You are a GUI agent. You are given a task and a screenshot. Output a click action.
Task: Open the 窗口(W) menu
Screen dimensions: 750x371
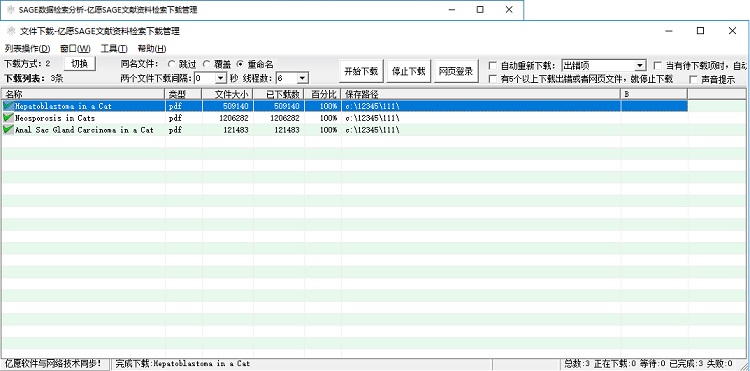(x=75, y=48)
